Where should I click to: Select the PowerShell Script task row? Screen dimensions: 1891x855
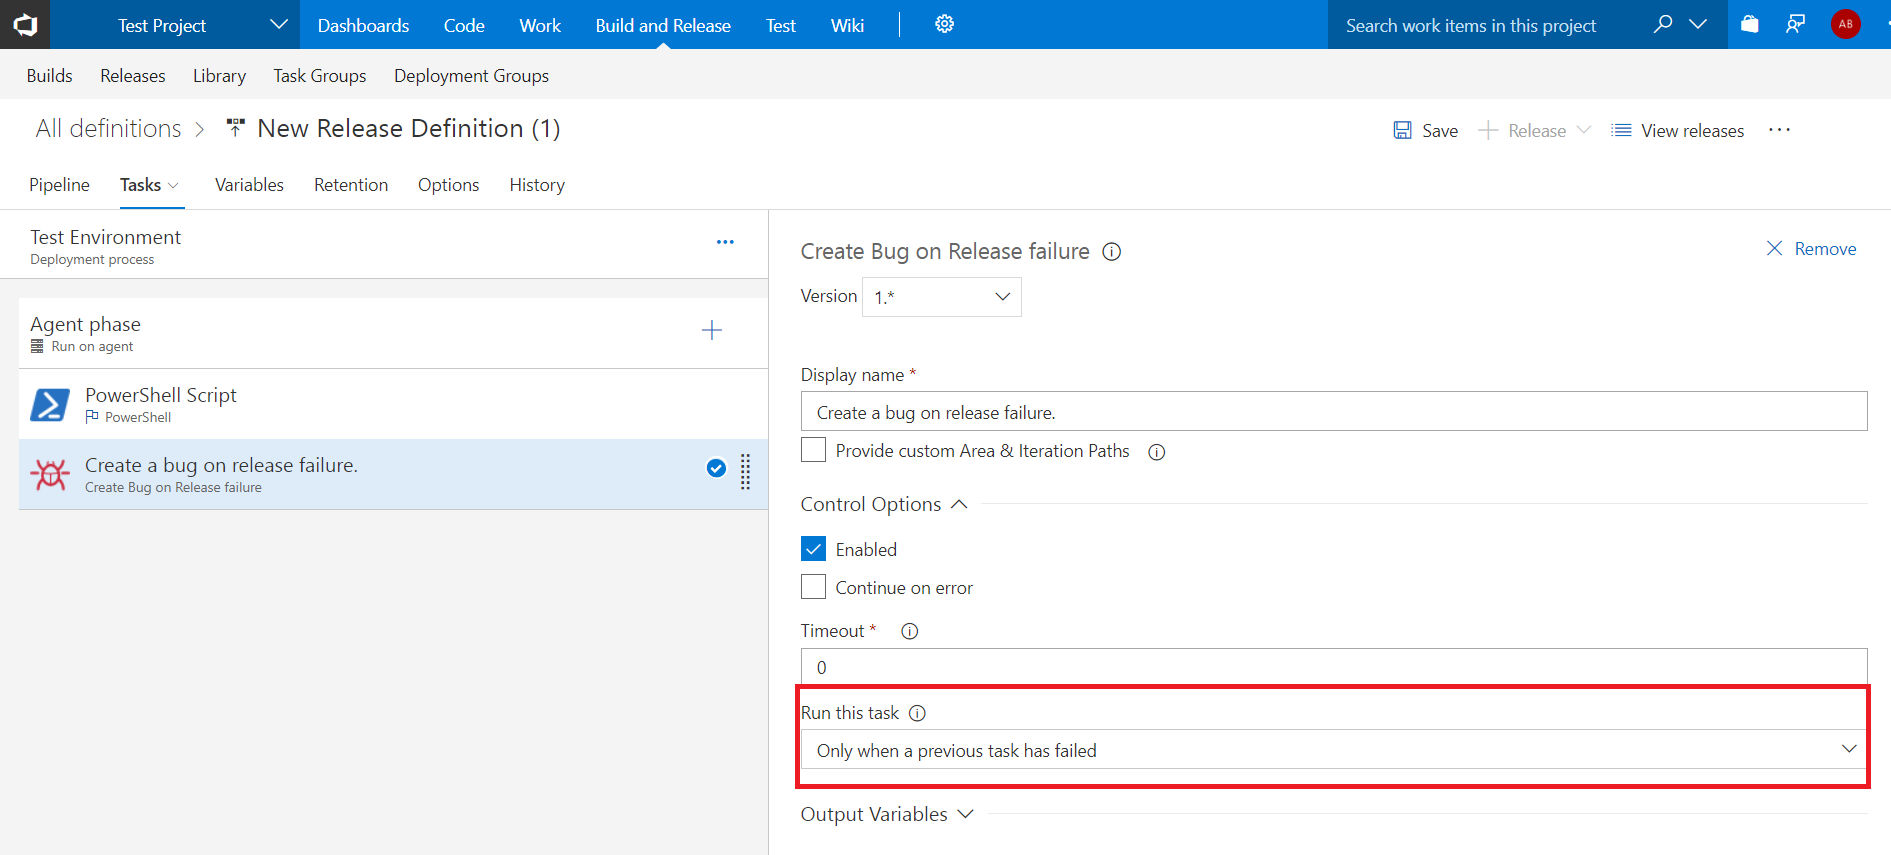393,404
